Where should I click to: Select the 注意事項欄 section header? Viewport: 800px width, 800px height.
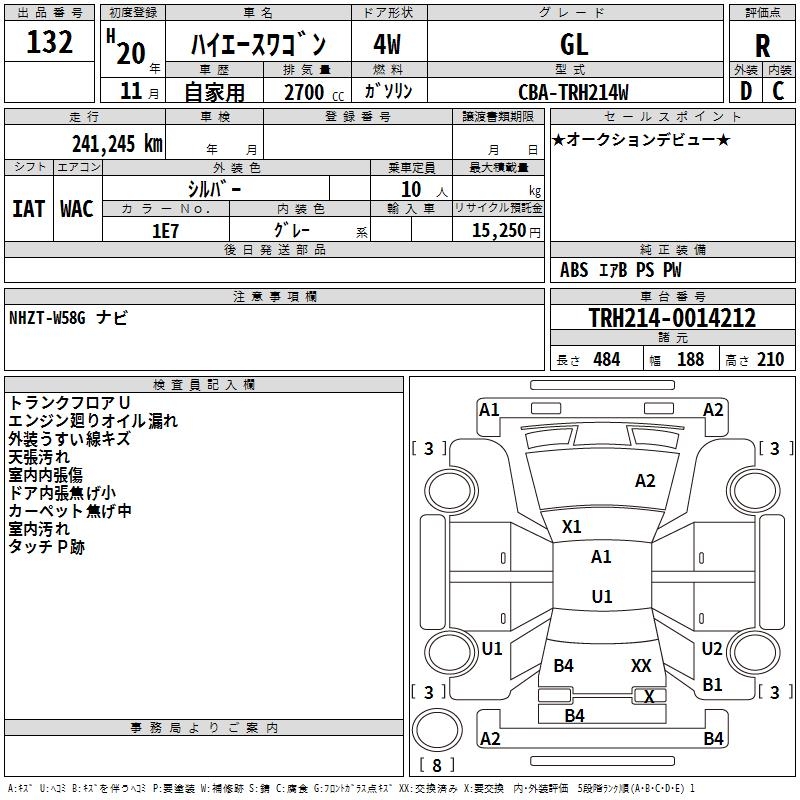coord(274,296)
